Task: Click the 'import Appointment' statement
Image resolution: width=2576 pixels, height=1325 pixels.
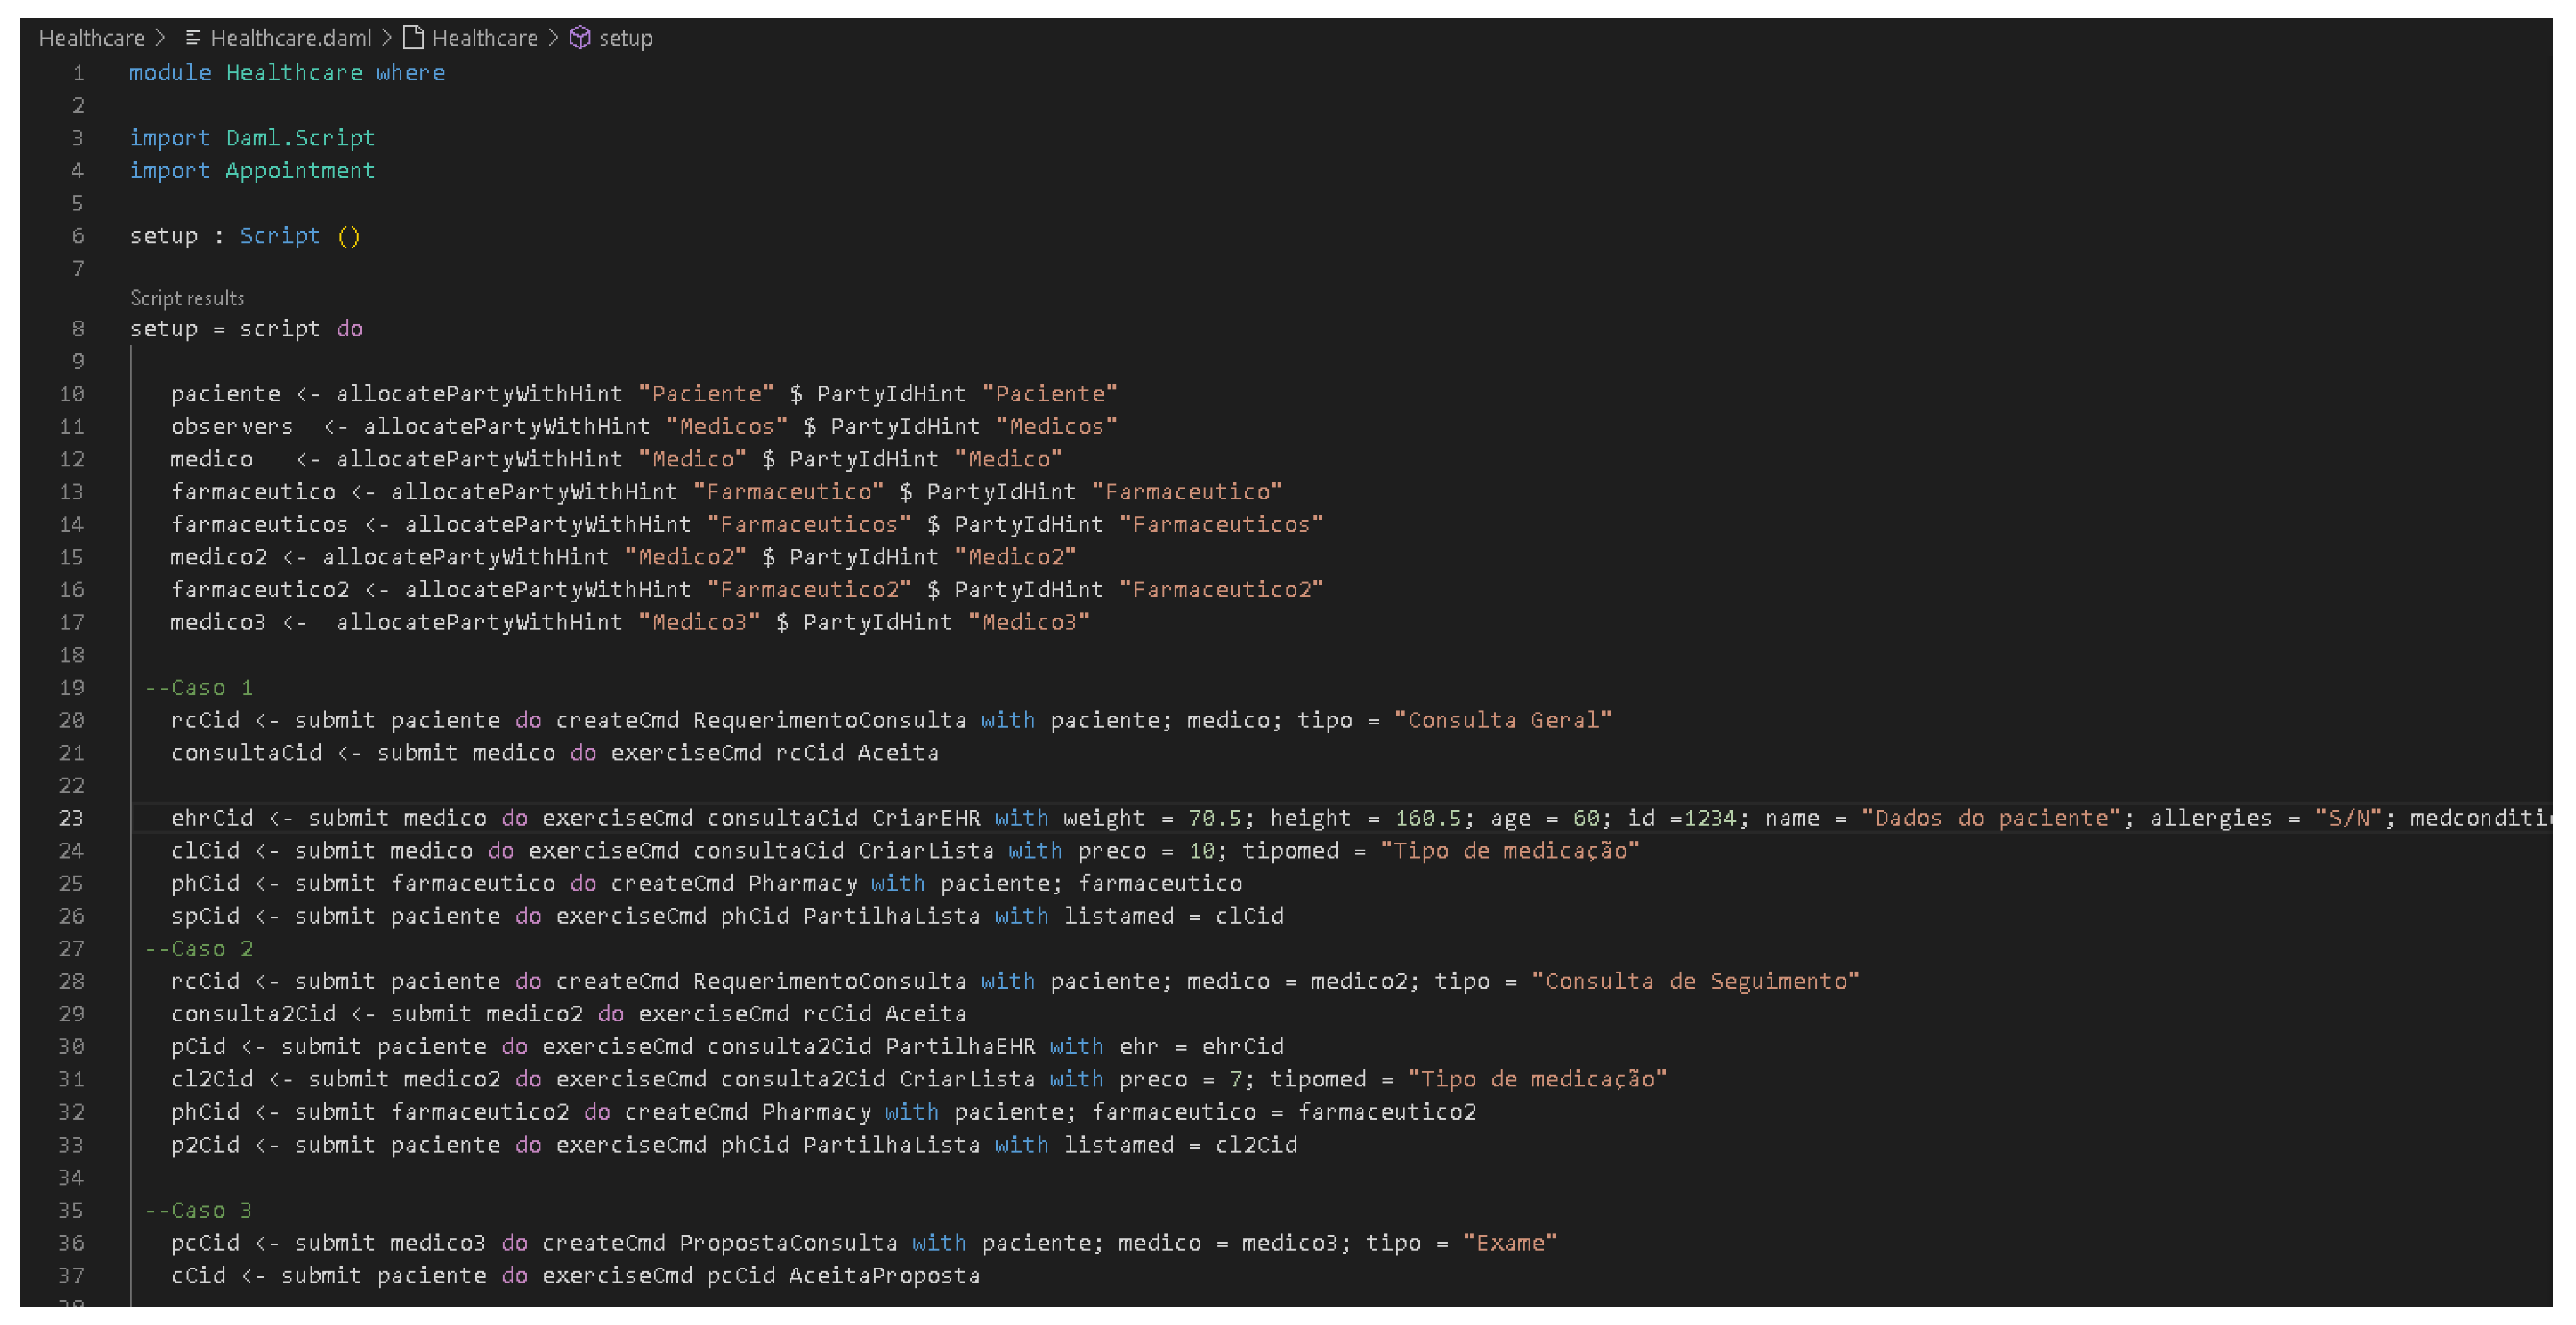Action: pos(252,171)
